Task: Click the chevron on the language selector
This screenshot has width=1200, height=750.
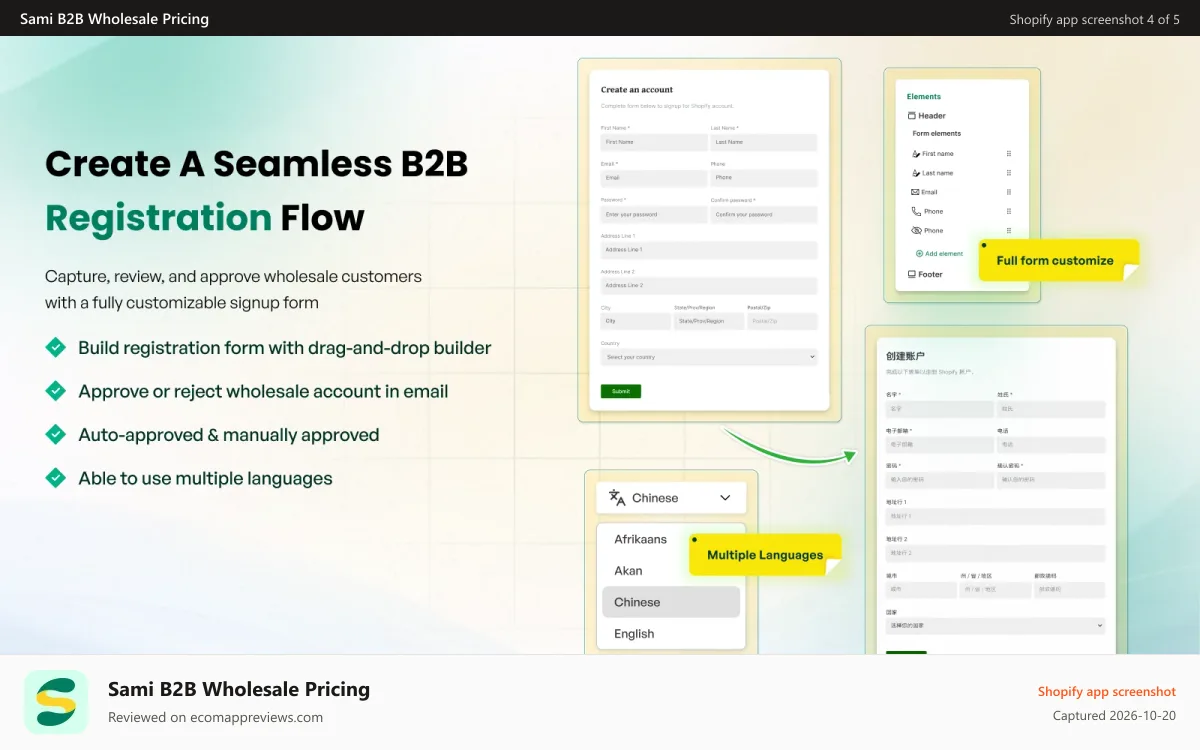Action: [x=725, y=498]
